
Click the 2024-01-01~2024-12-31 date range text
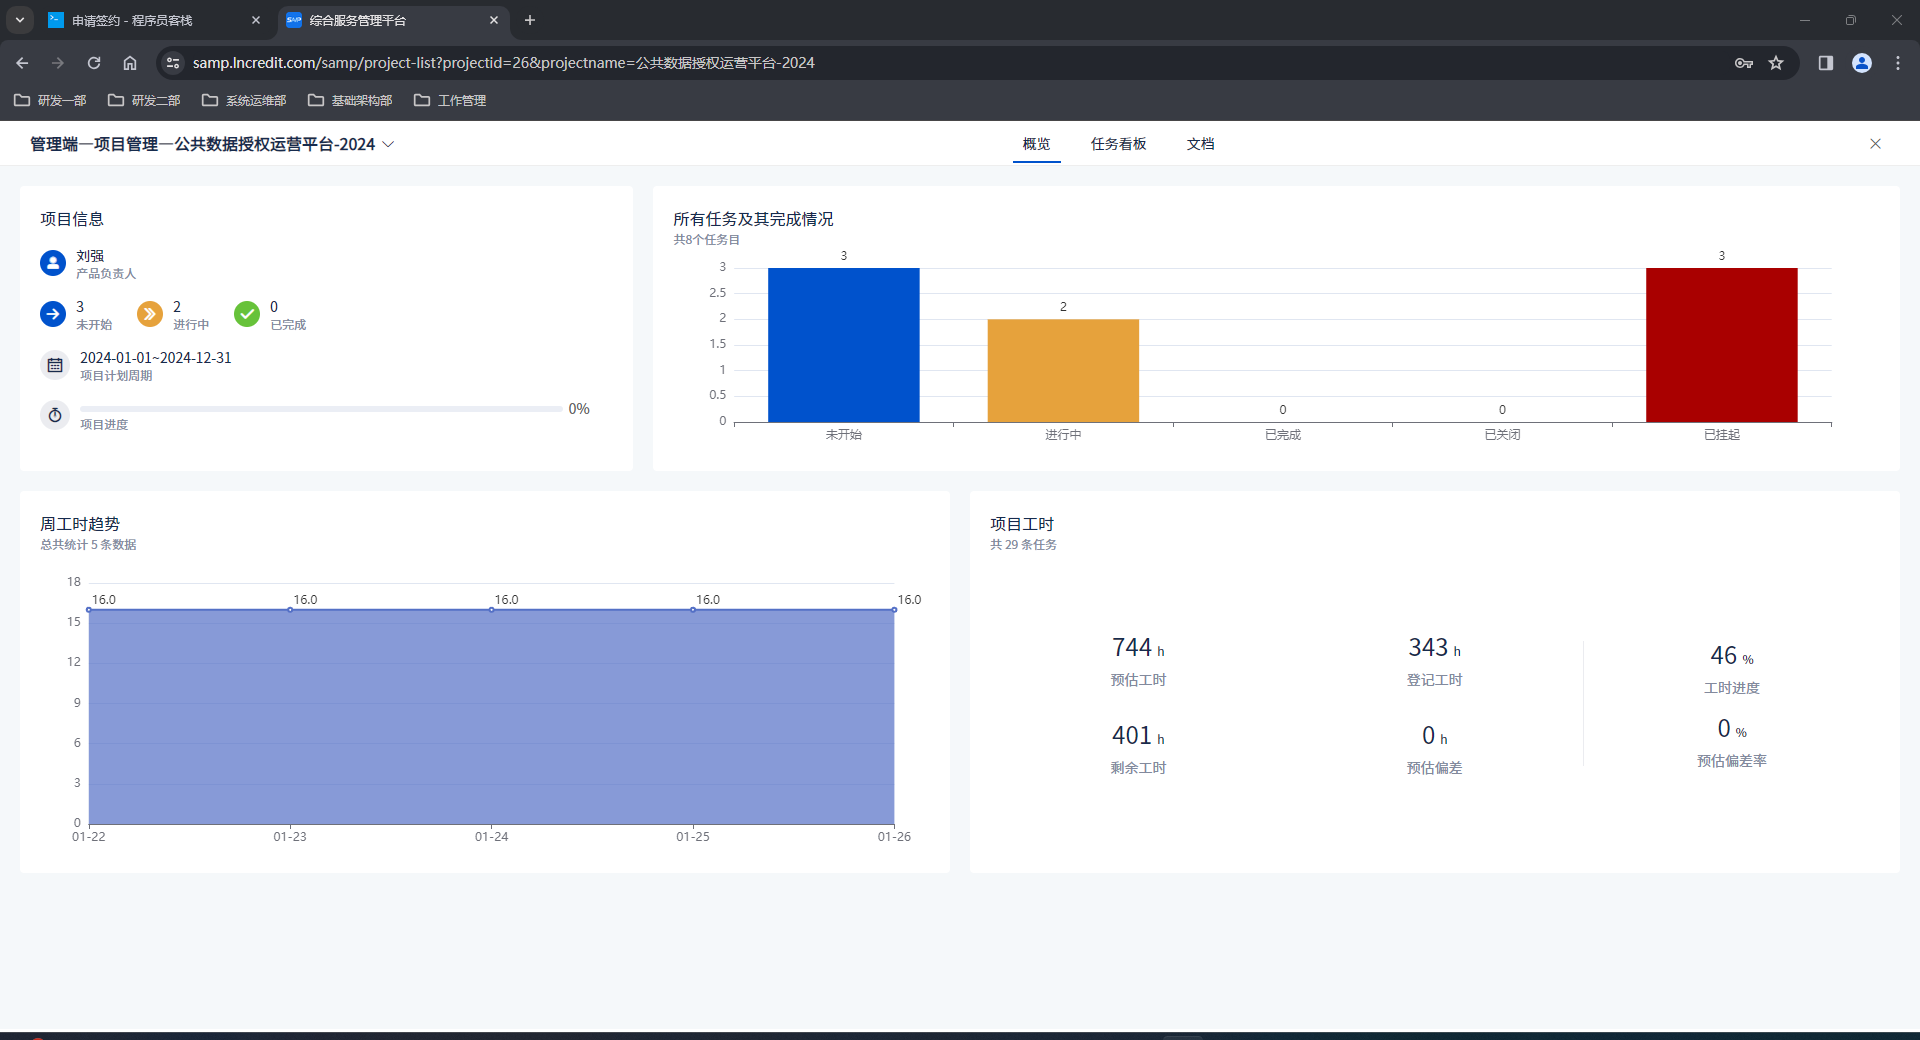(x=156, y=358)
